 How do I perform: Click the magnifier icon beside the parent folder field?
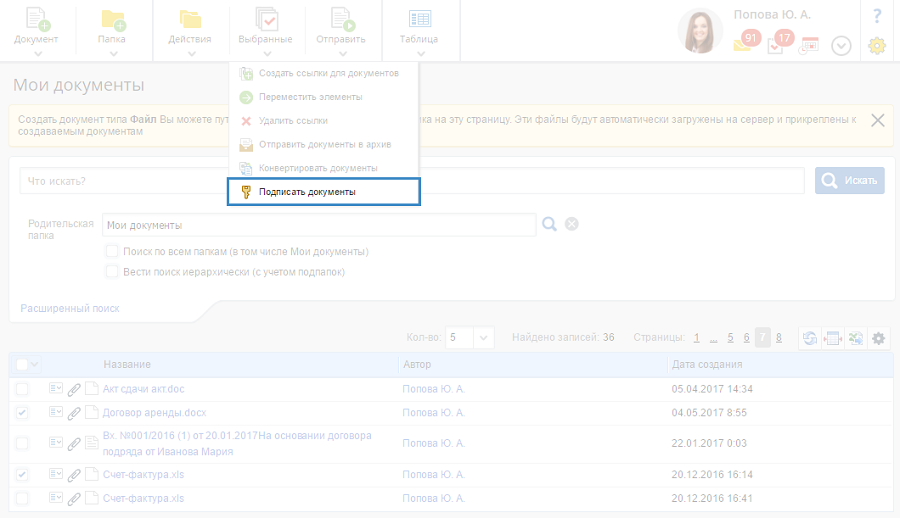(x=549, y=224)
